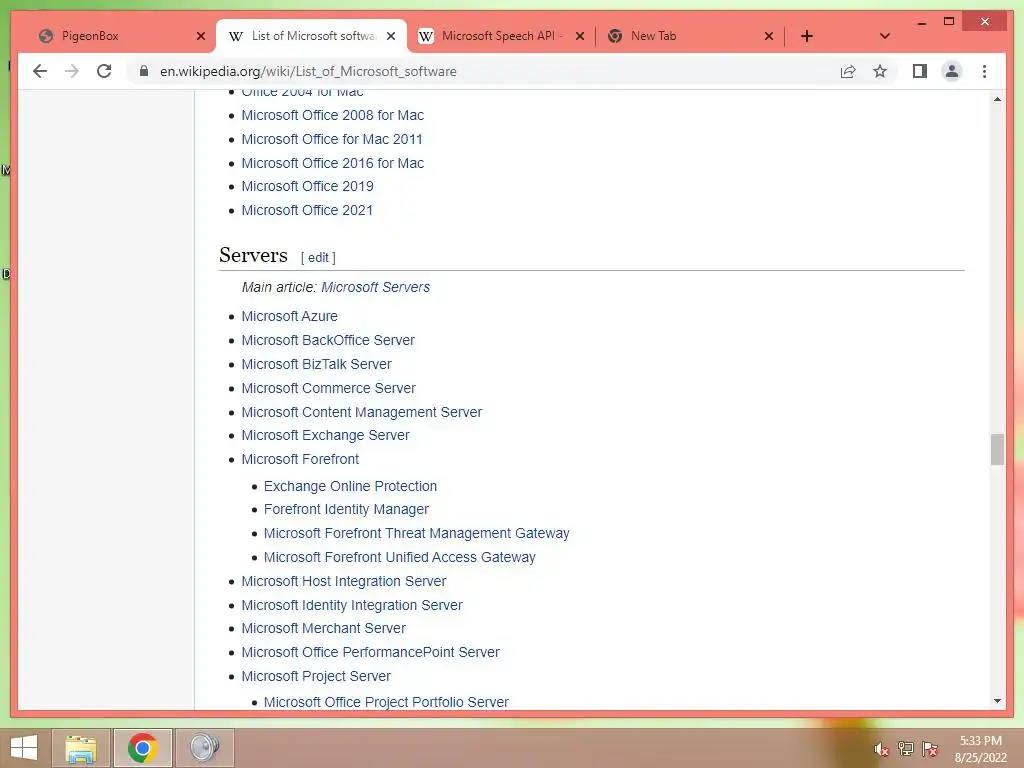Open Microsoft Office 2021 link
The image size is (1024, 768).
click(307, 210)
